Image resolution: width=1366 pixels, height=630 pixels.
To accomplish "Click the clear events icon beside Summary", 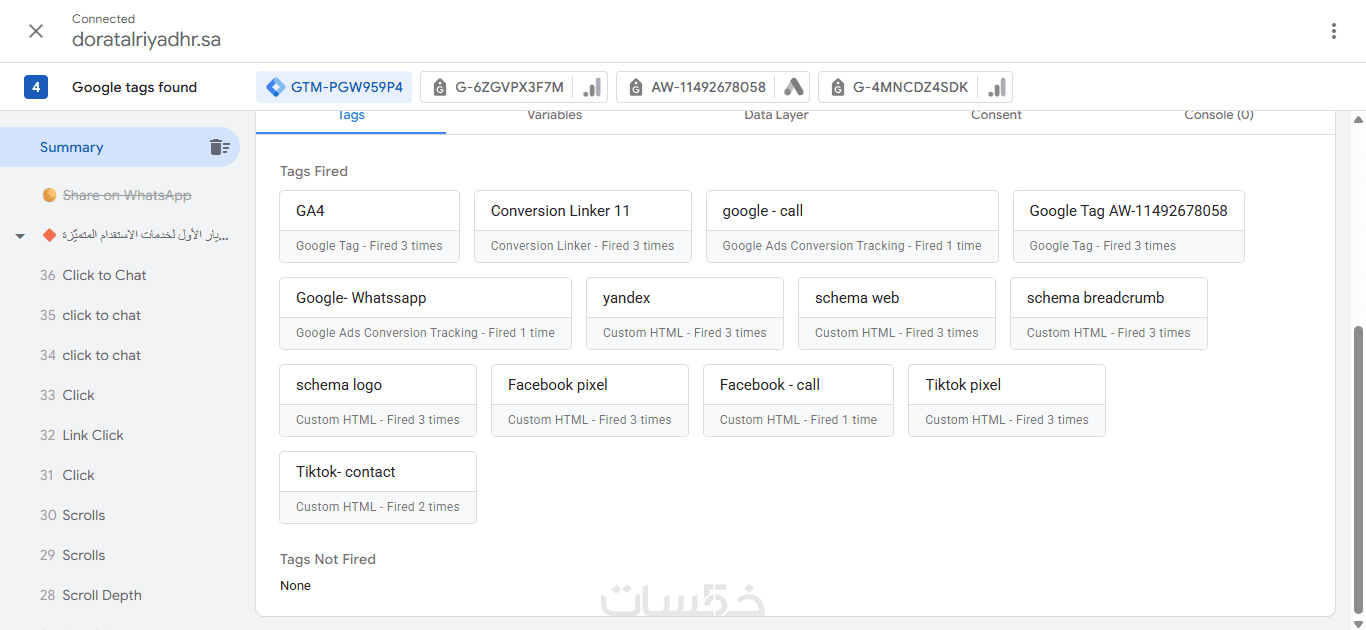I will [x=220, y=147].
